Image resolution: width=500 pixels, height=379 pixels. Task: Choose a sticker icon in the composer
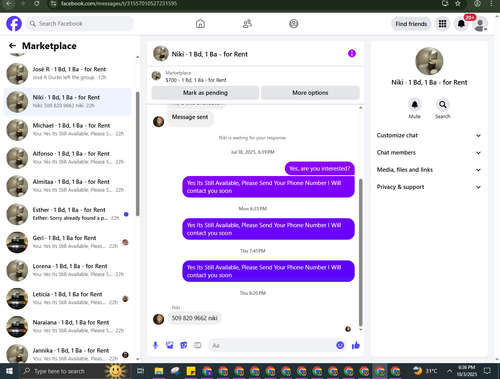pos(183,345)
